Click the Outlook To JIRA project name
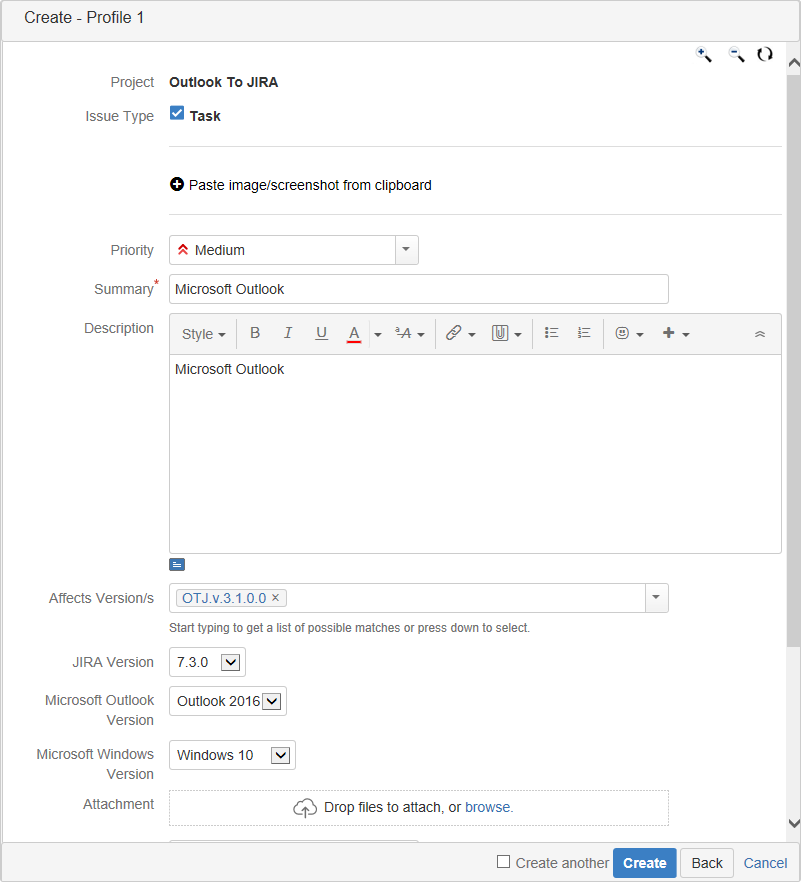The image size is (801, 882). point(224,82)
